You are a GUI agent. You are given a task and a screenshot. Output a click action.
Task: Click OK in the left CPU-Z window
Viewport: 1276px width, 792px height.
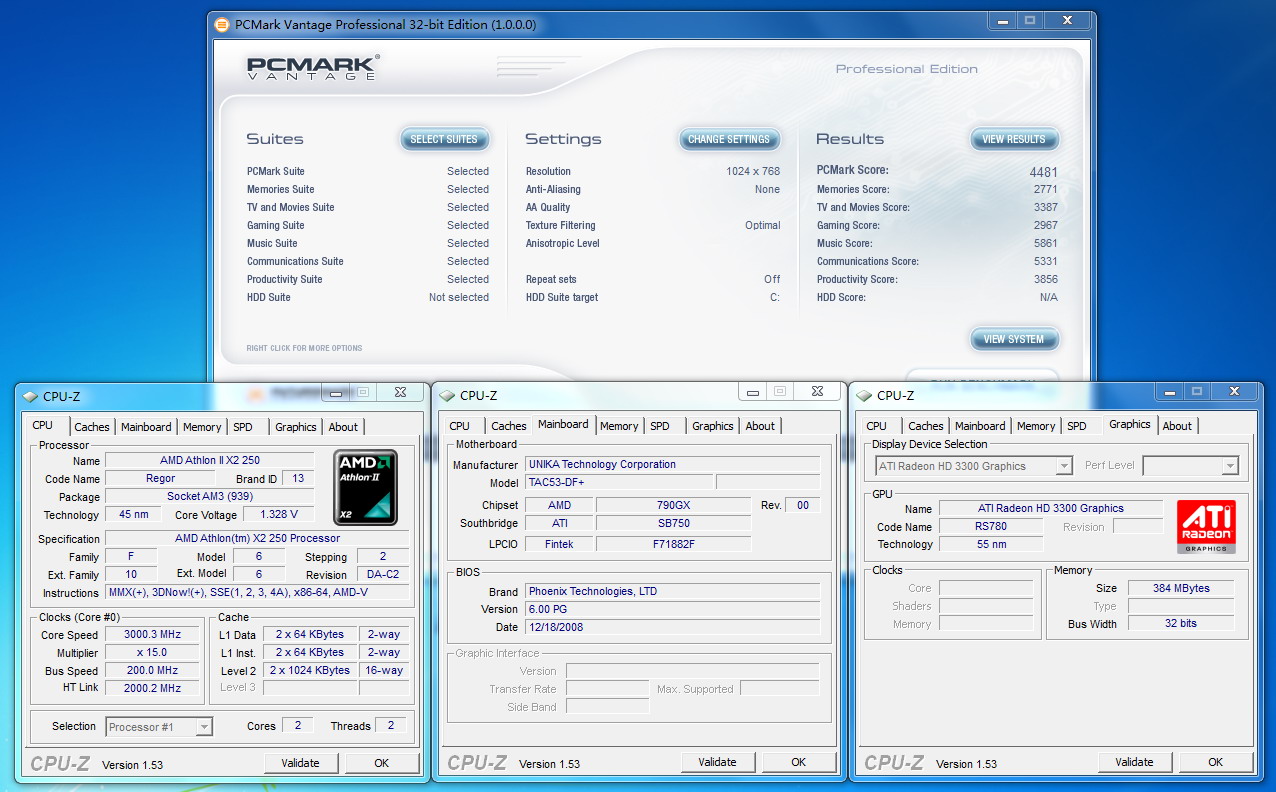click(x=382, y=763)
